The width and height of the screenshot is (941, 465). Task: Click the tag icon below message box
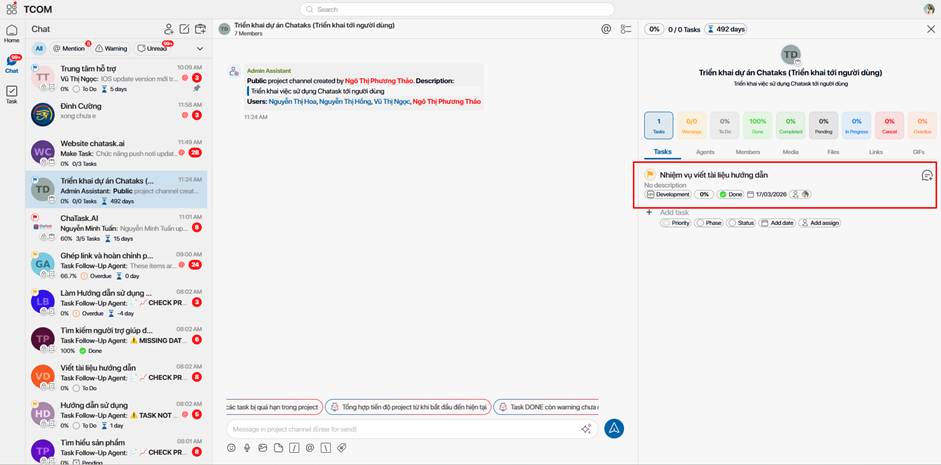pos(341,448)
